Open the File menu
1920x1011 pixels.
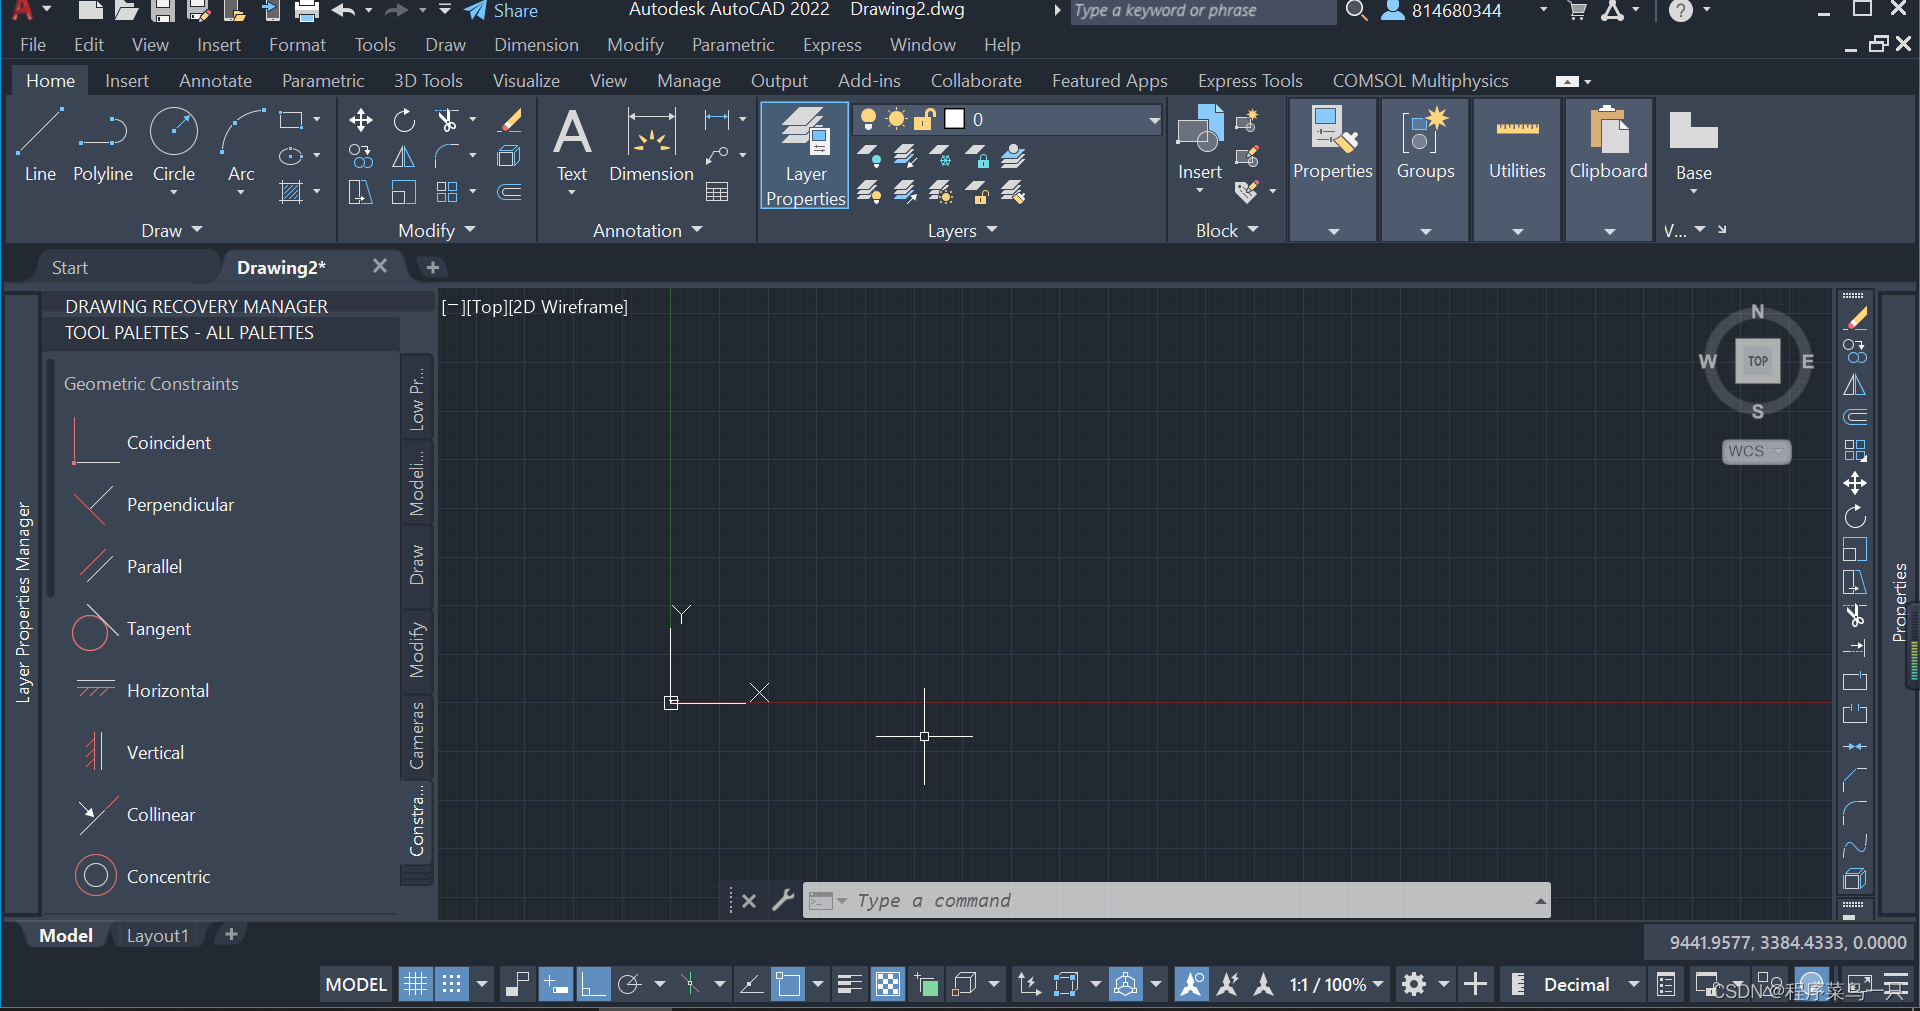coord(33,45)
